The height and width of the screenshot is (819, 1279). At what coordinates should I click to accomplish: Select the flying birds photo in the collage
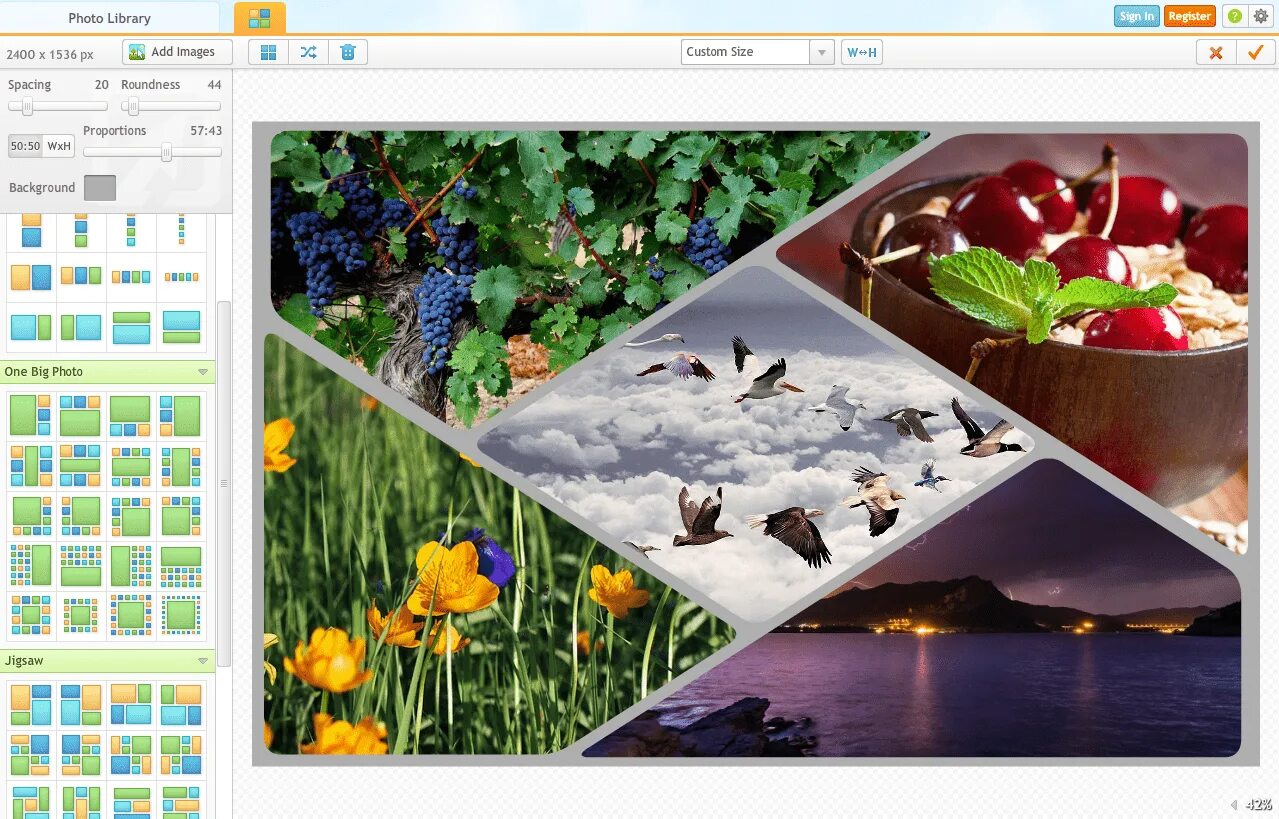755,445
